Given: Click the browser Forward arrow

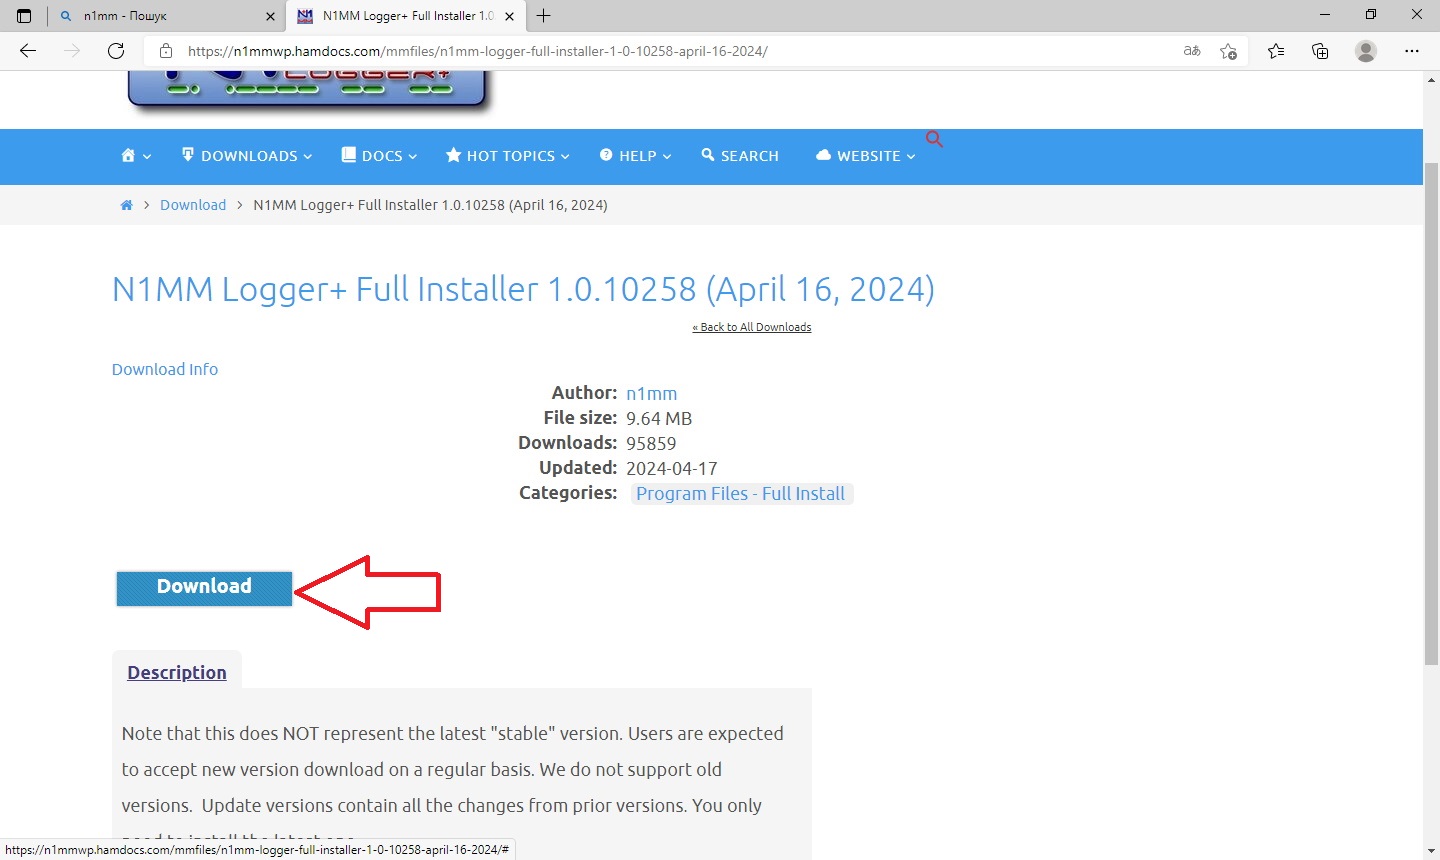Looking at the screenshot, I should point(72,51).
